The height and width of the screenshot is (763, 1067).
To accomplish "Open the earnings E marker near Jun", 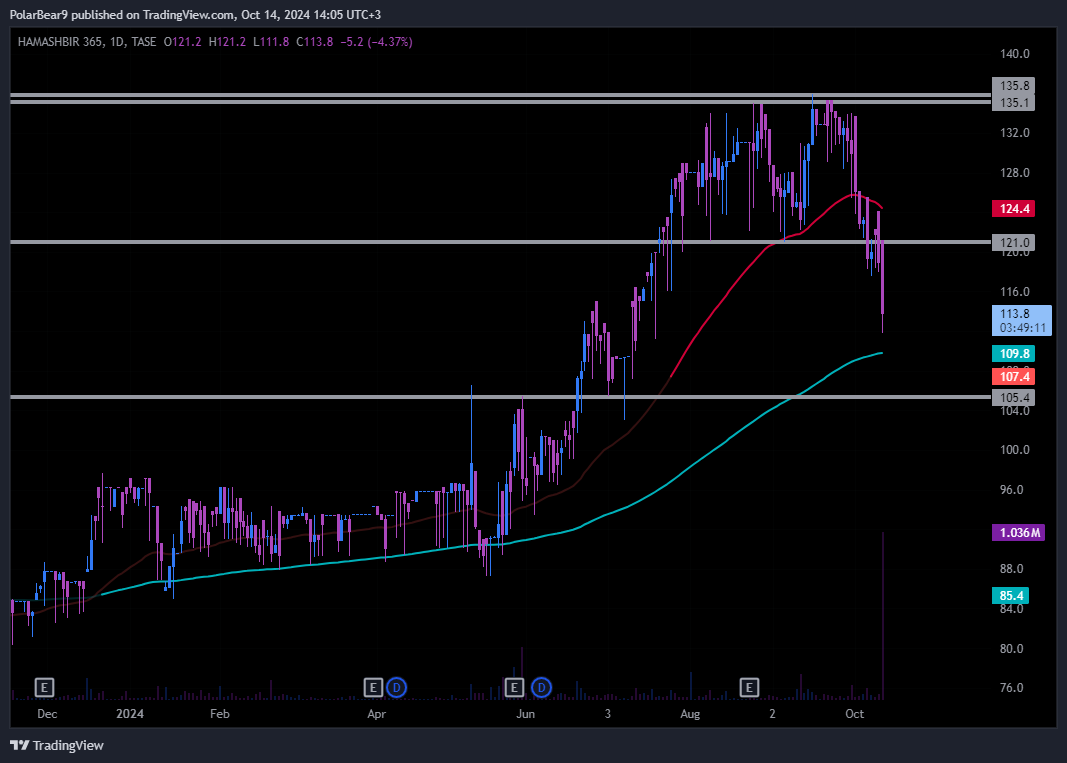I will tap(514, 687).
